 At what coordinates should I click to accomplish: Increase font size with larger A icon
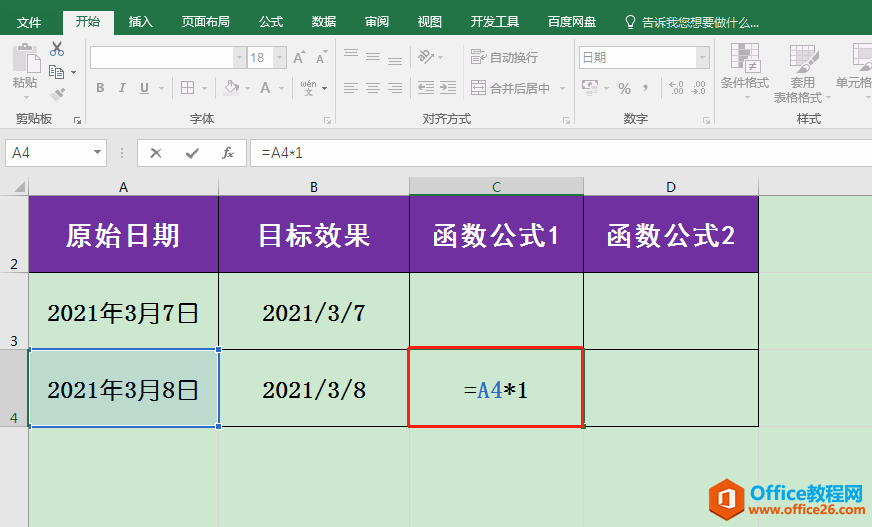[299, 57]
